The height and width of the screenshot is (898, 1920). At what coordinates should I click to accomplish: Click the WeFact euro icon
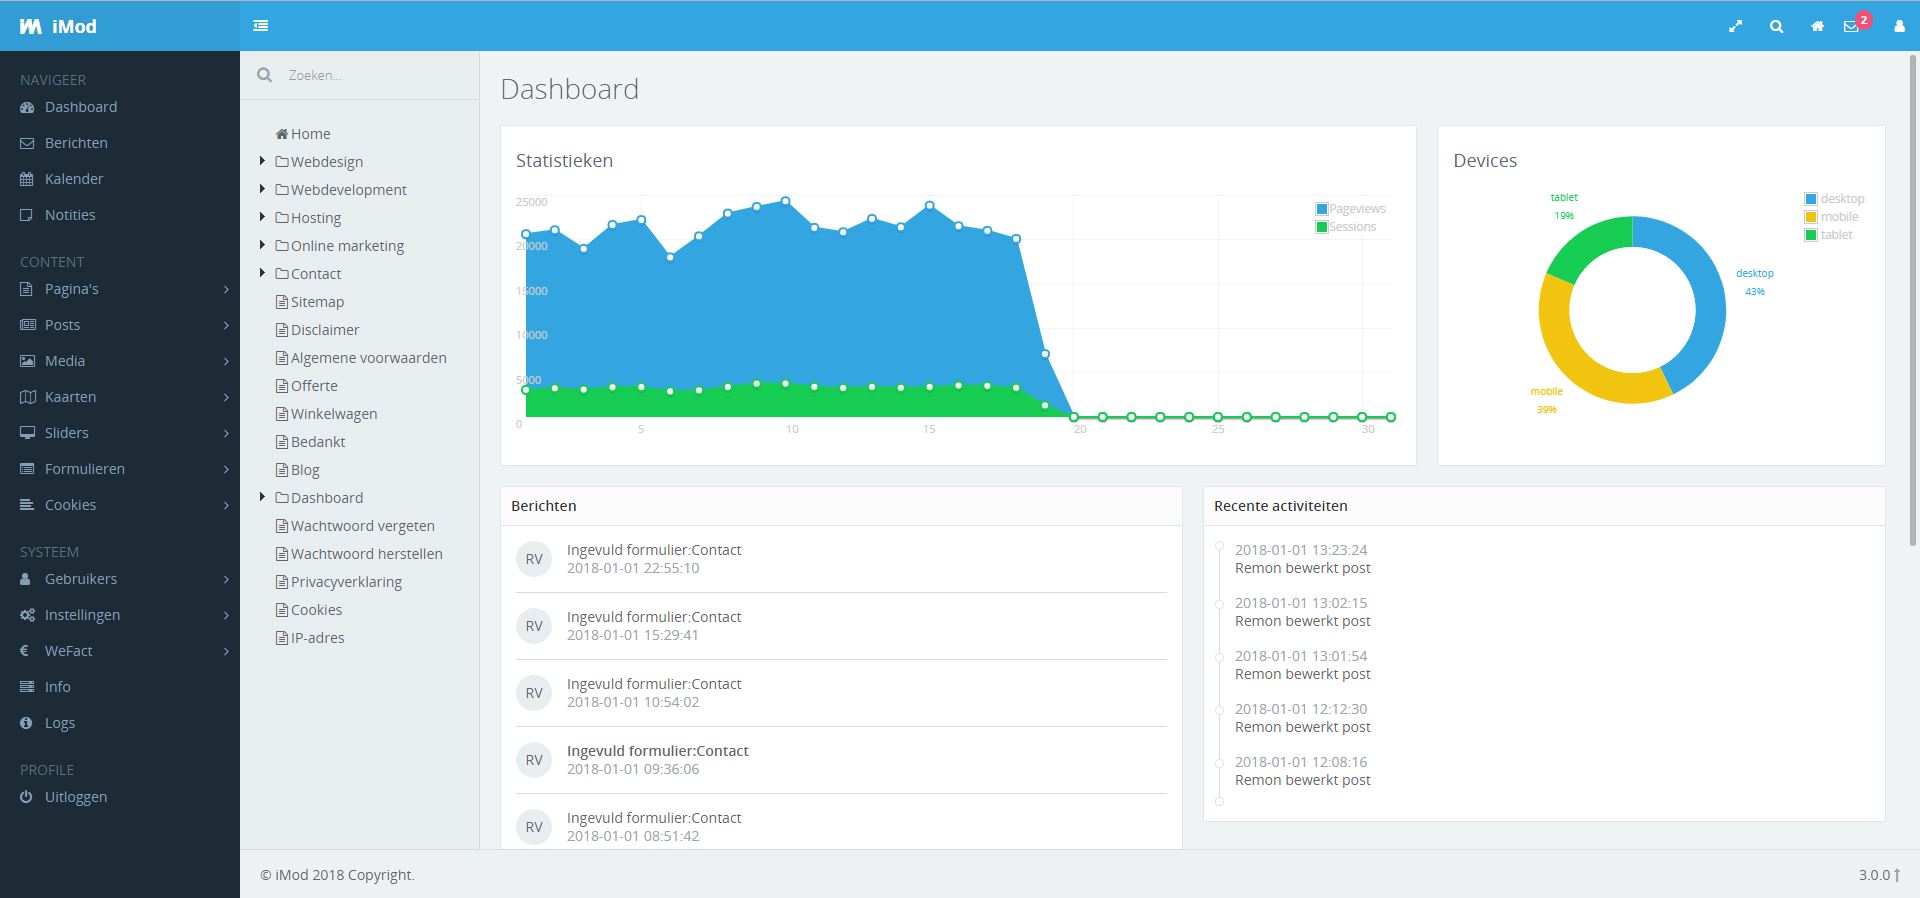pos(25,651)
